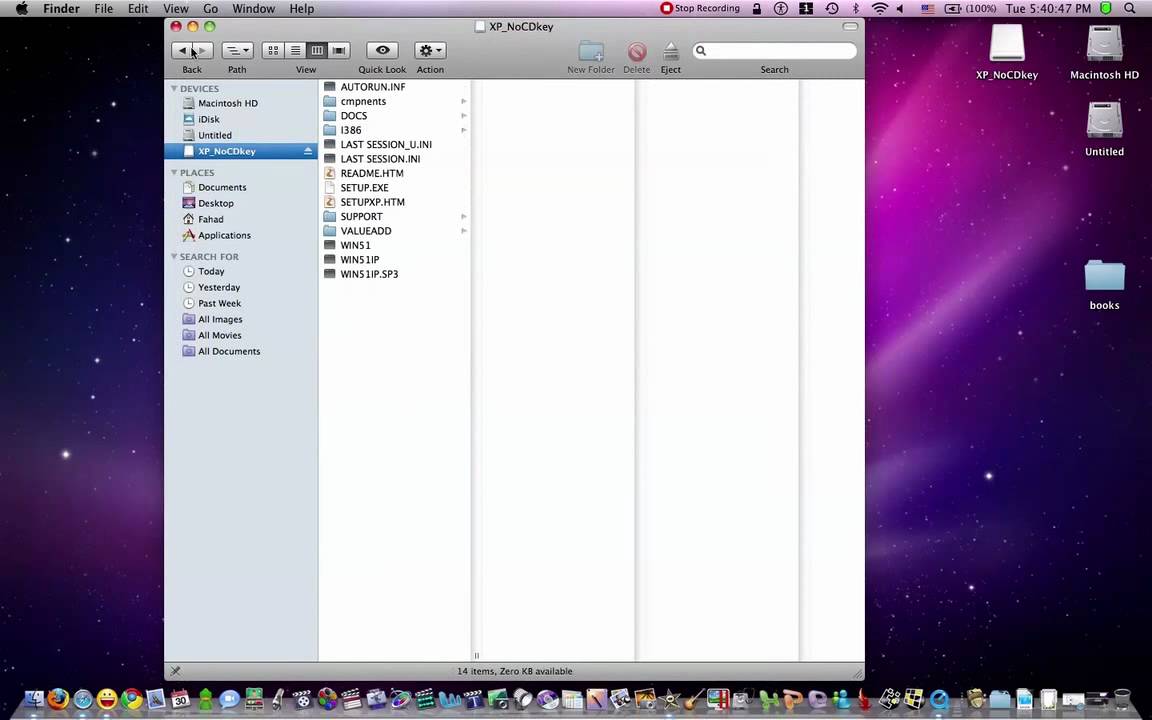Open the Wi-Fi menu bar icon
Image resolution: width=1152 pixels, height=720 pixels.
tap(879, 9)
